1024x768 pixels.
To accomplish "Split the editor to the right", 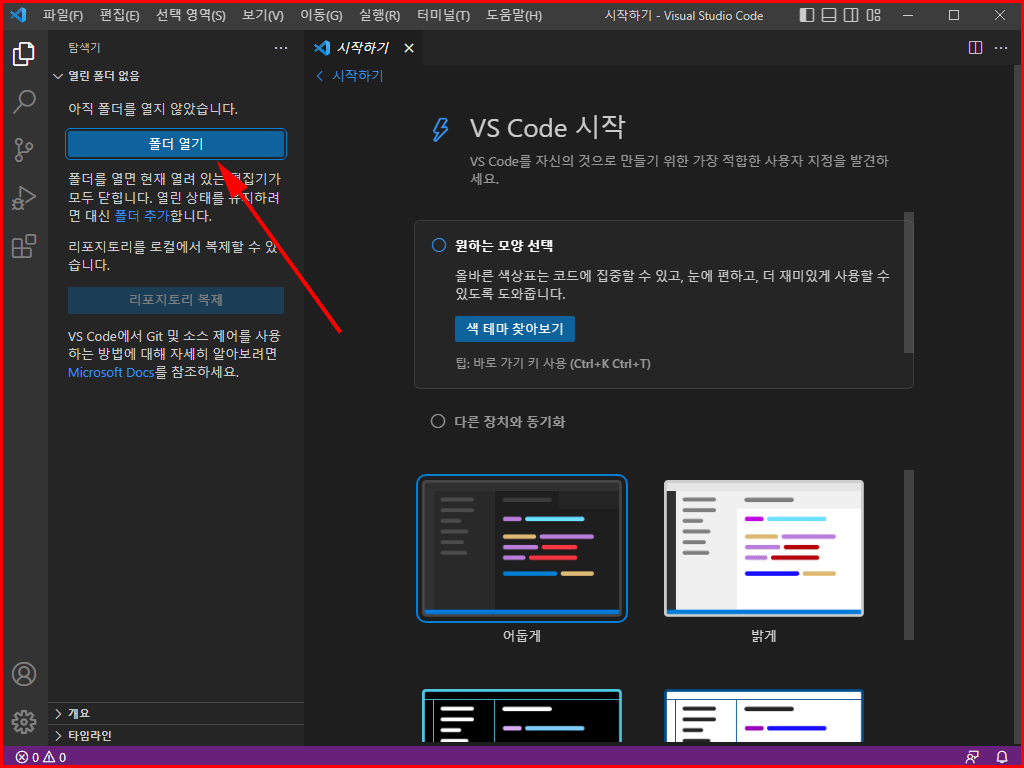I will click(x=975, y=48).
